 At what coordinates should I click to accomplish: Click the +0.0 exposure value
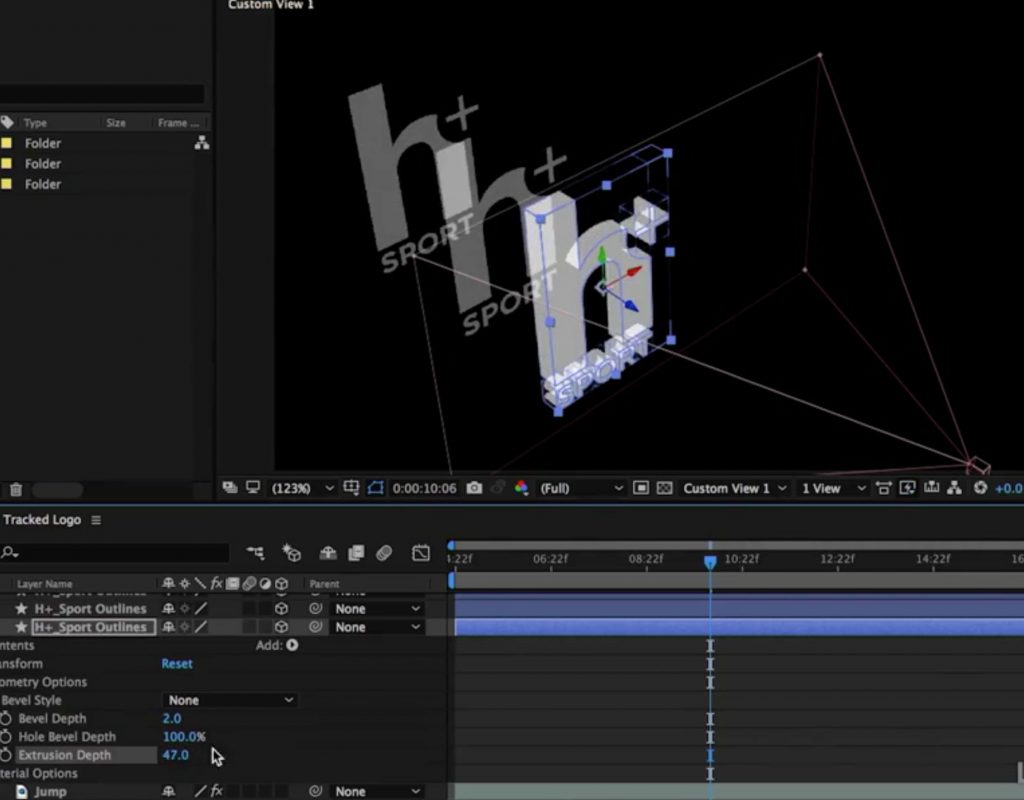1008,488
